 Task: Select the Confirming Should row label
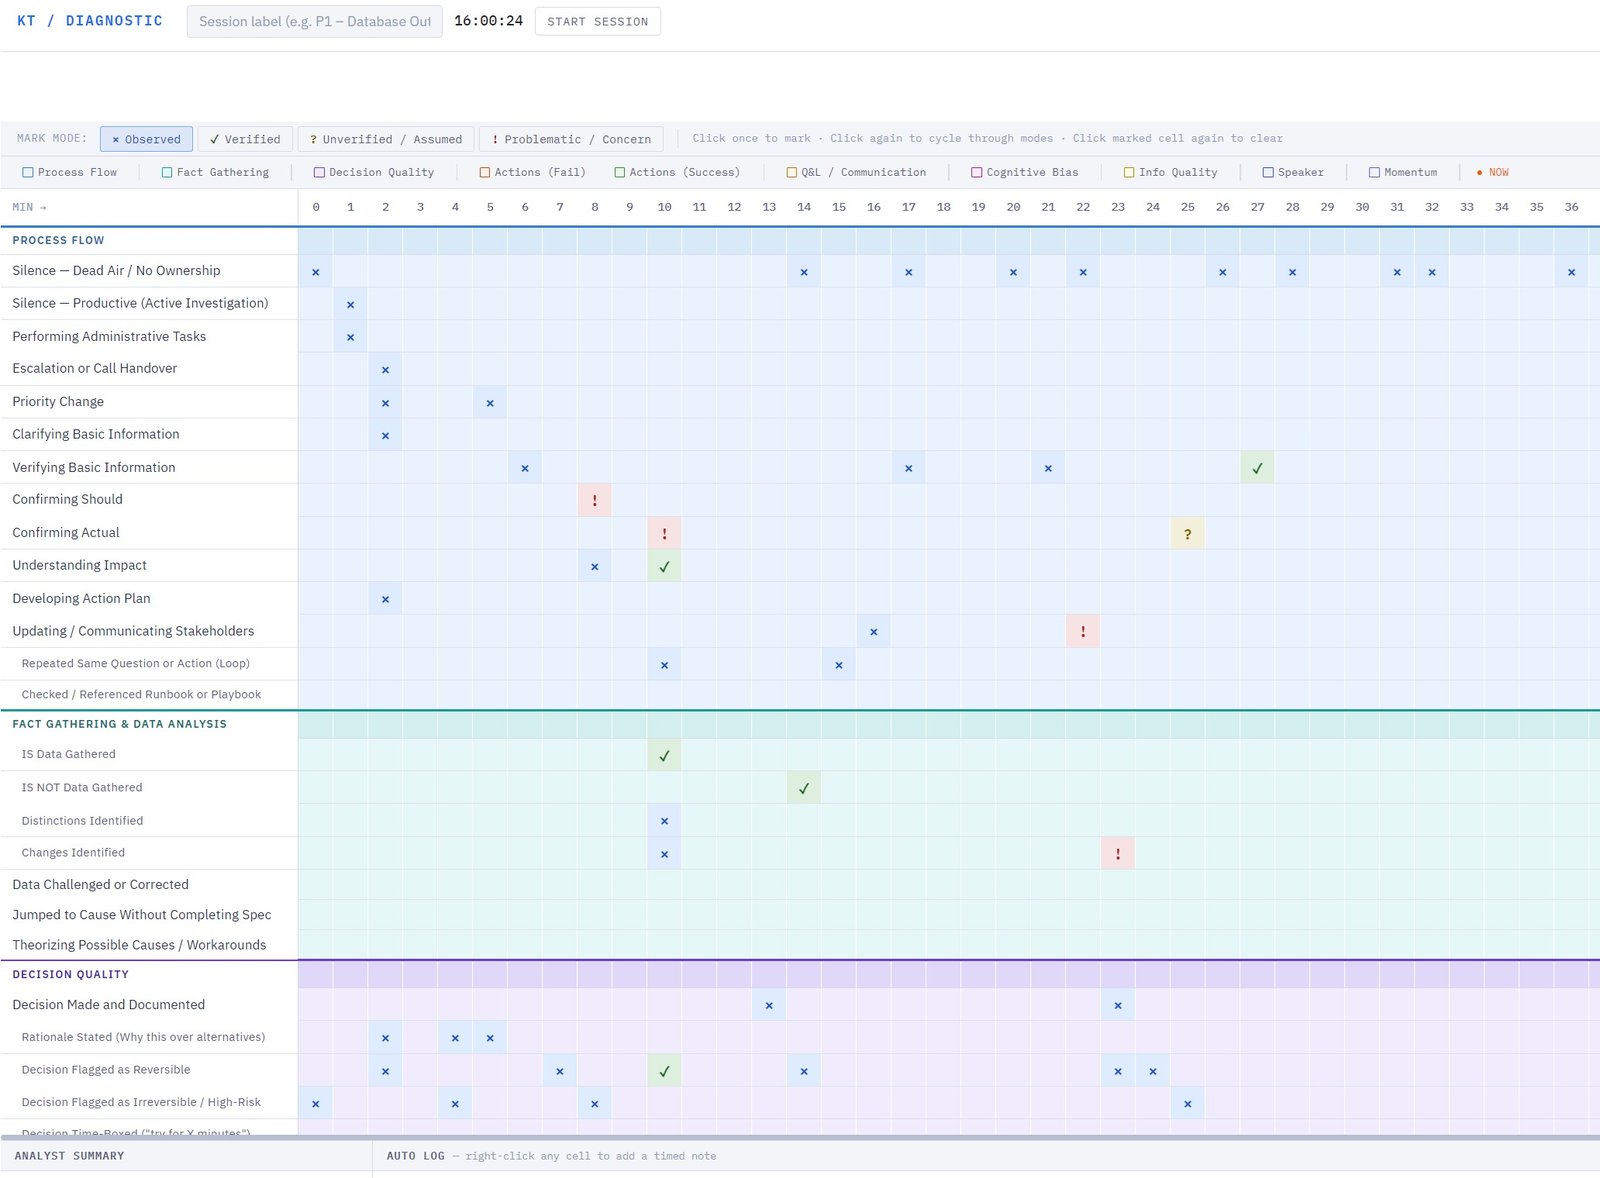(67, 499)
